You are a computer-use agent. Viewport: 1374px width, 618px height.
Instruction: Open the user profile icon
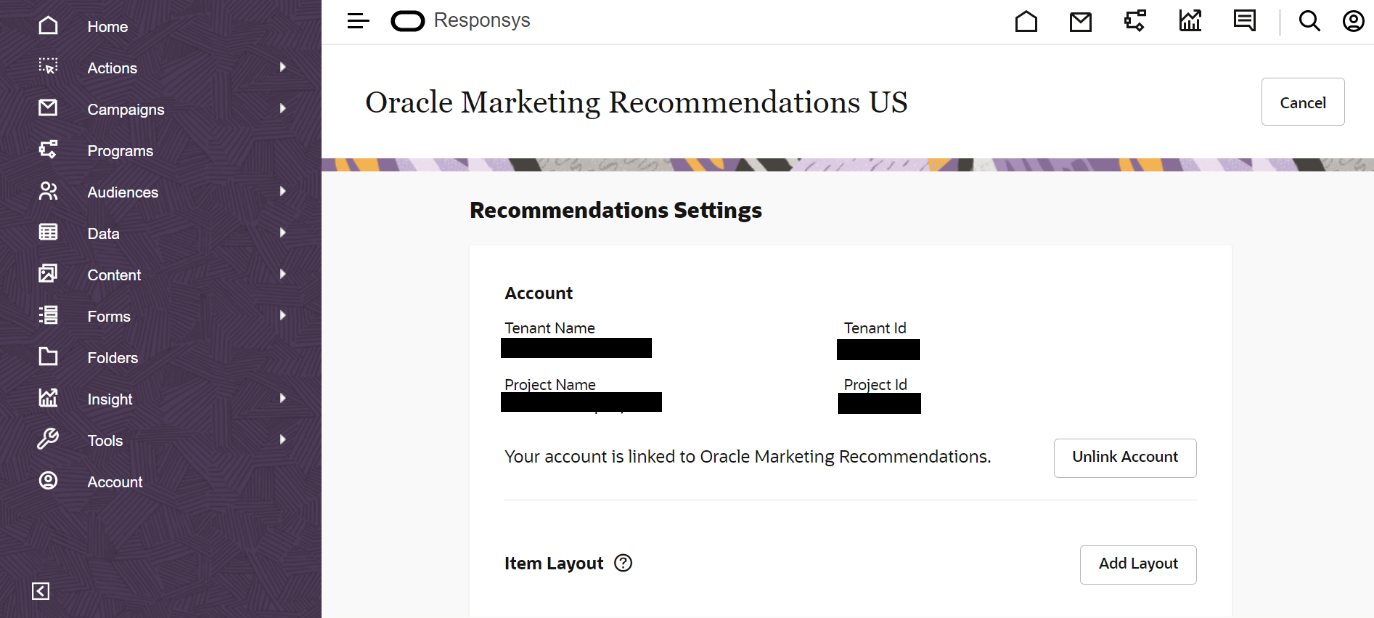pos(1353,21)
